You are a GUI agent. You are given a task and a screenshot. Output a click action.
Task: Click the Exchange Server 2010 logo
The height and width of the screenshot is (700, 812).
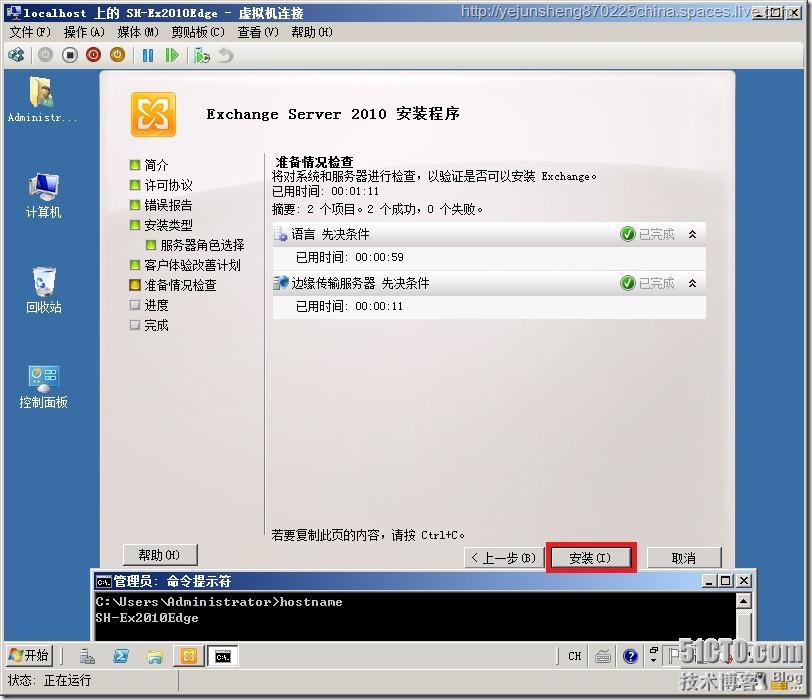[x=153, y=114]
